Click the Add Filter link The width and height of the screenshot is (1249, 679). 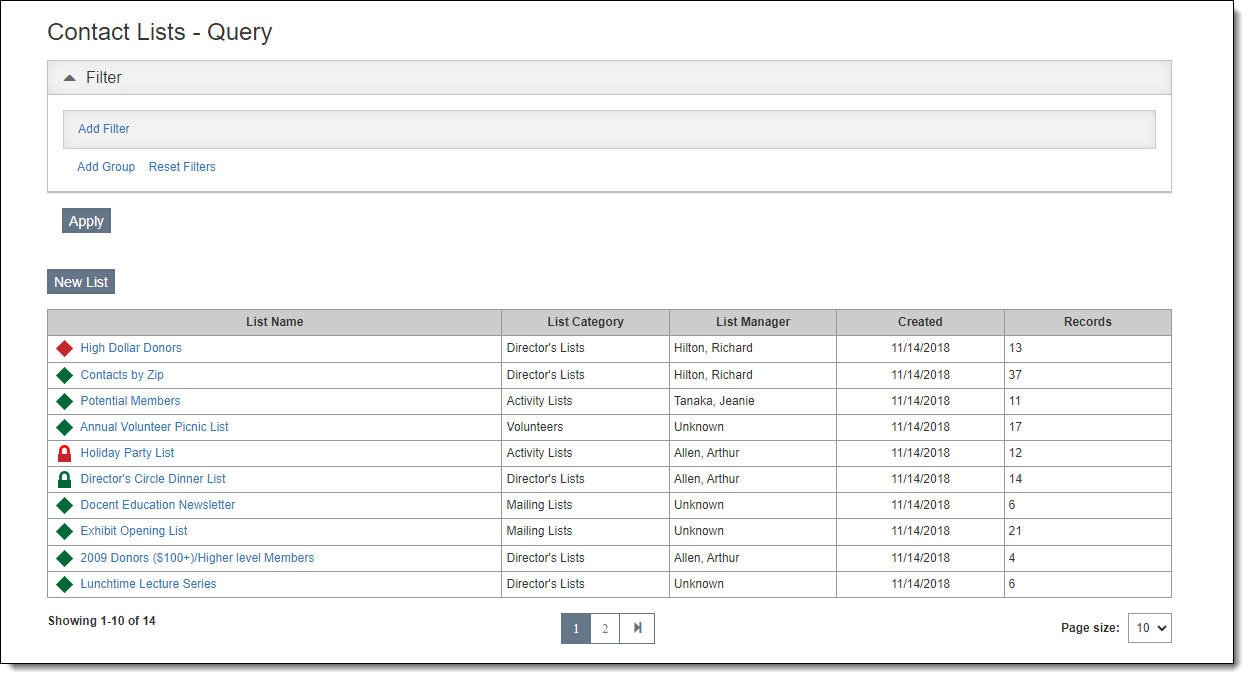tap(104, 129)
